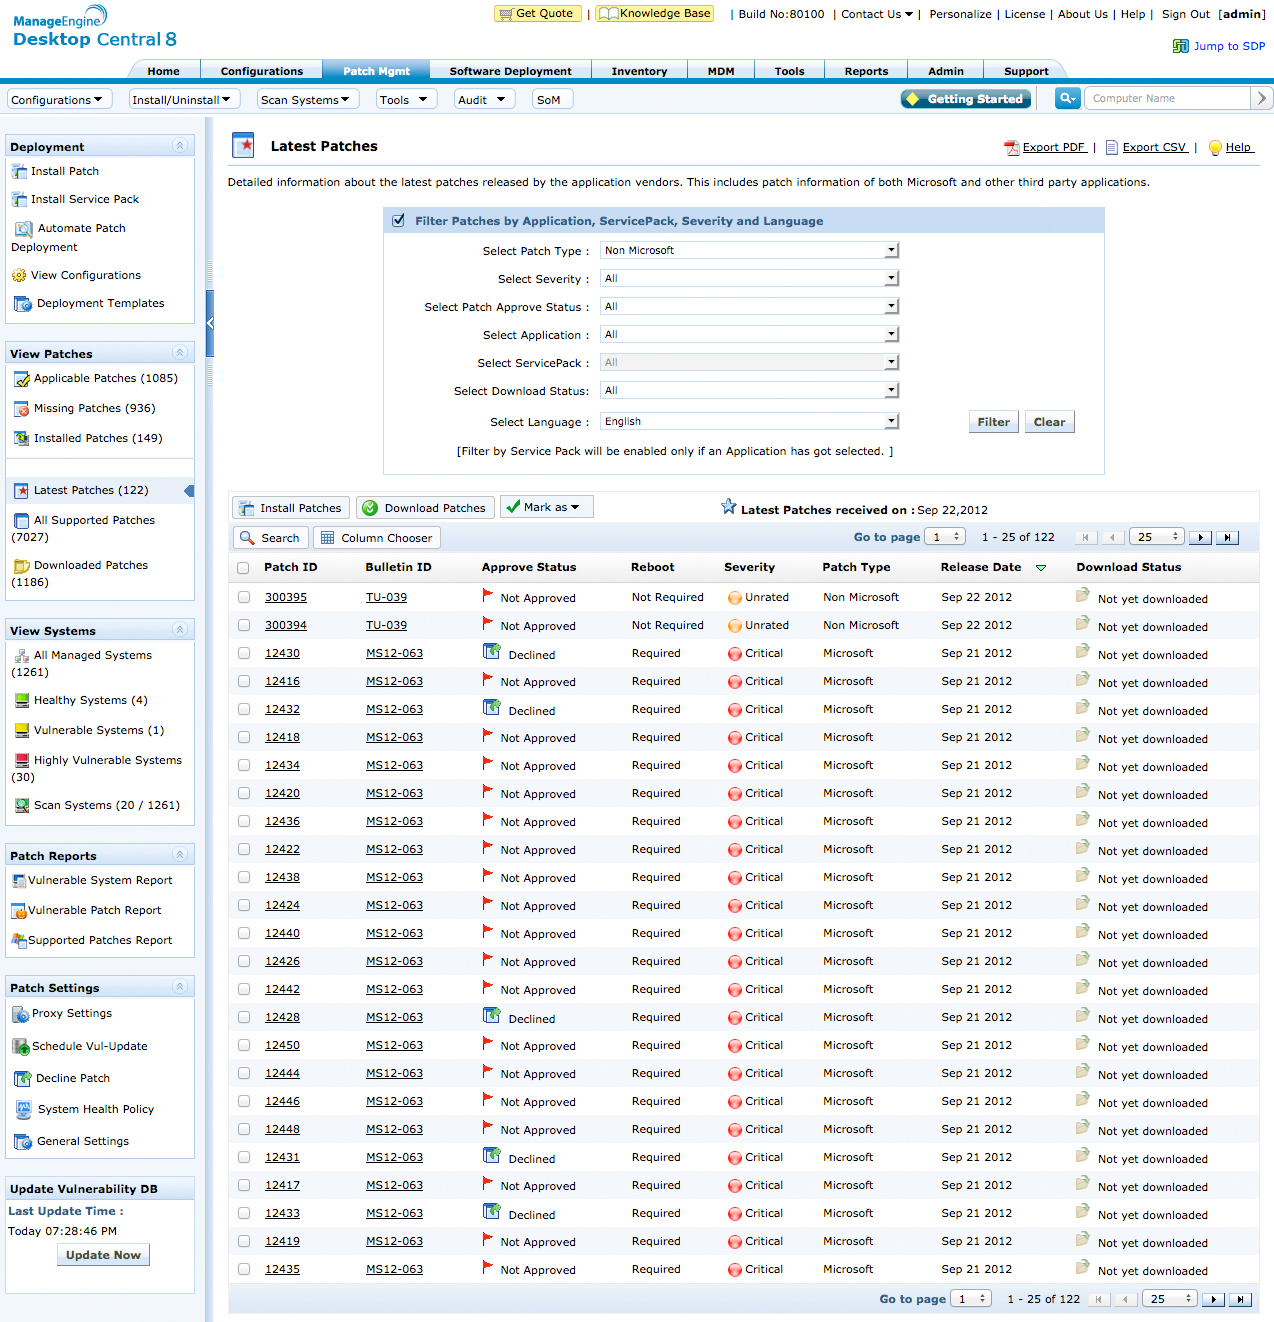Click the Install Patch sidebar icon
The image size is (1274, 1322).
[x=19, y=172]
